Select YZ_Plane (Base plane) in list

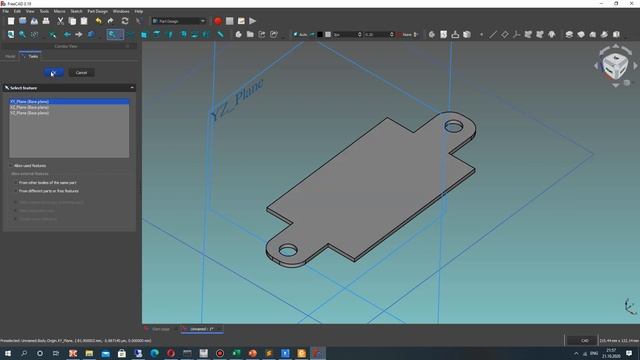point(69,113)
